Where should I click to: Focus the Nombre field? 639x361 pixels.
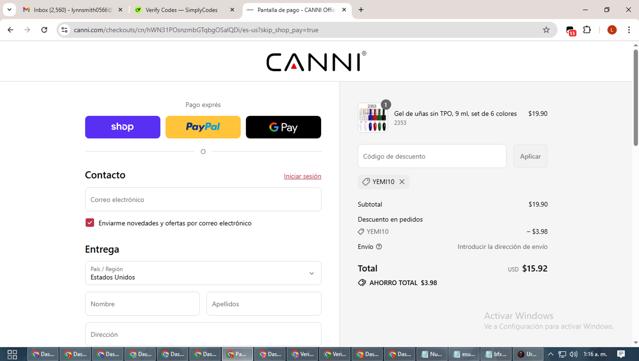[142, 304]
